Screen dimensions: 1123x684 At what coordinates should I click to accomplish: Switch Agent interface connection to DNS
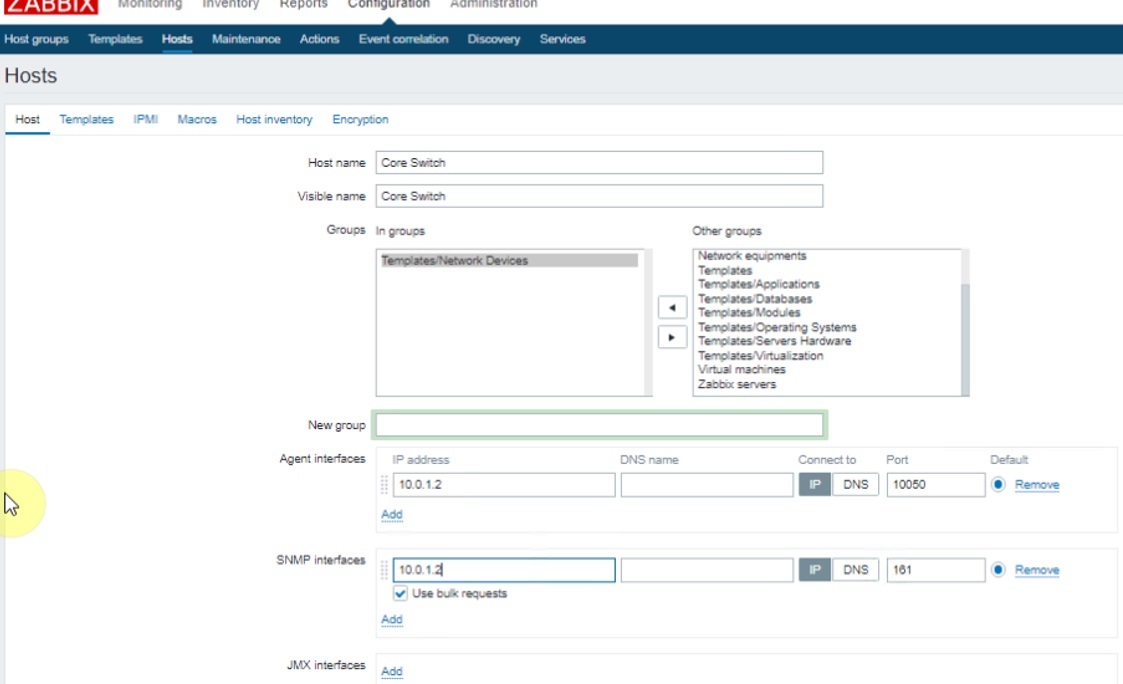tap(856, 485)
